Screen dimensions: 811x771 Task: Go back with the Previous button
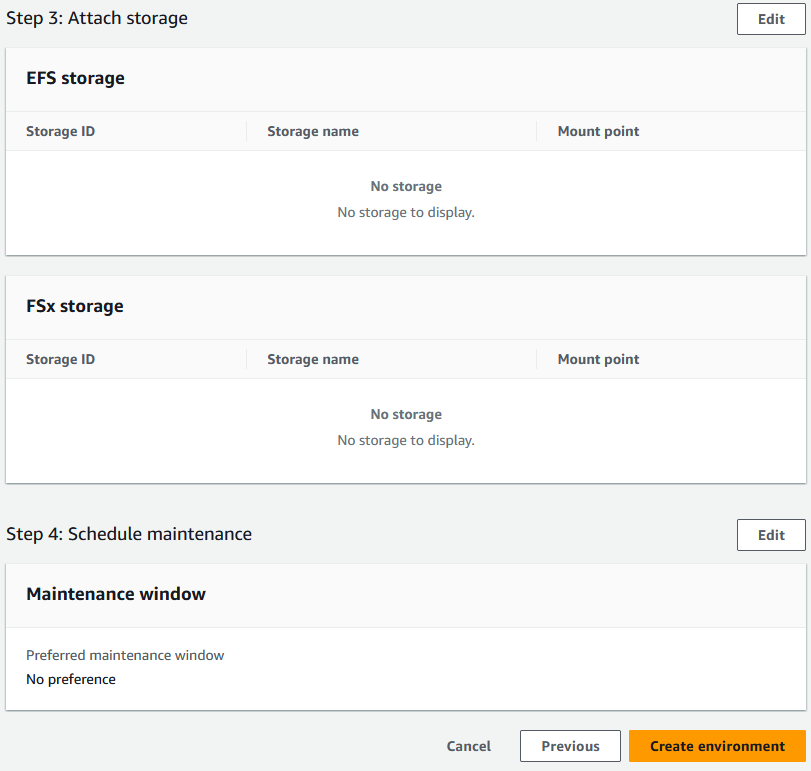pyautogui.click(x=570, y=746)
